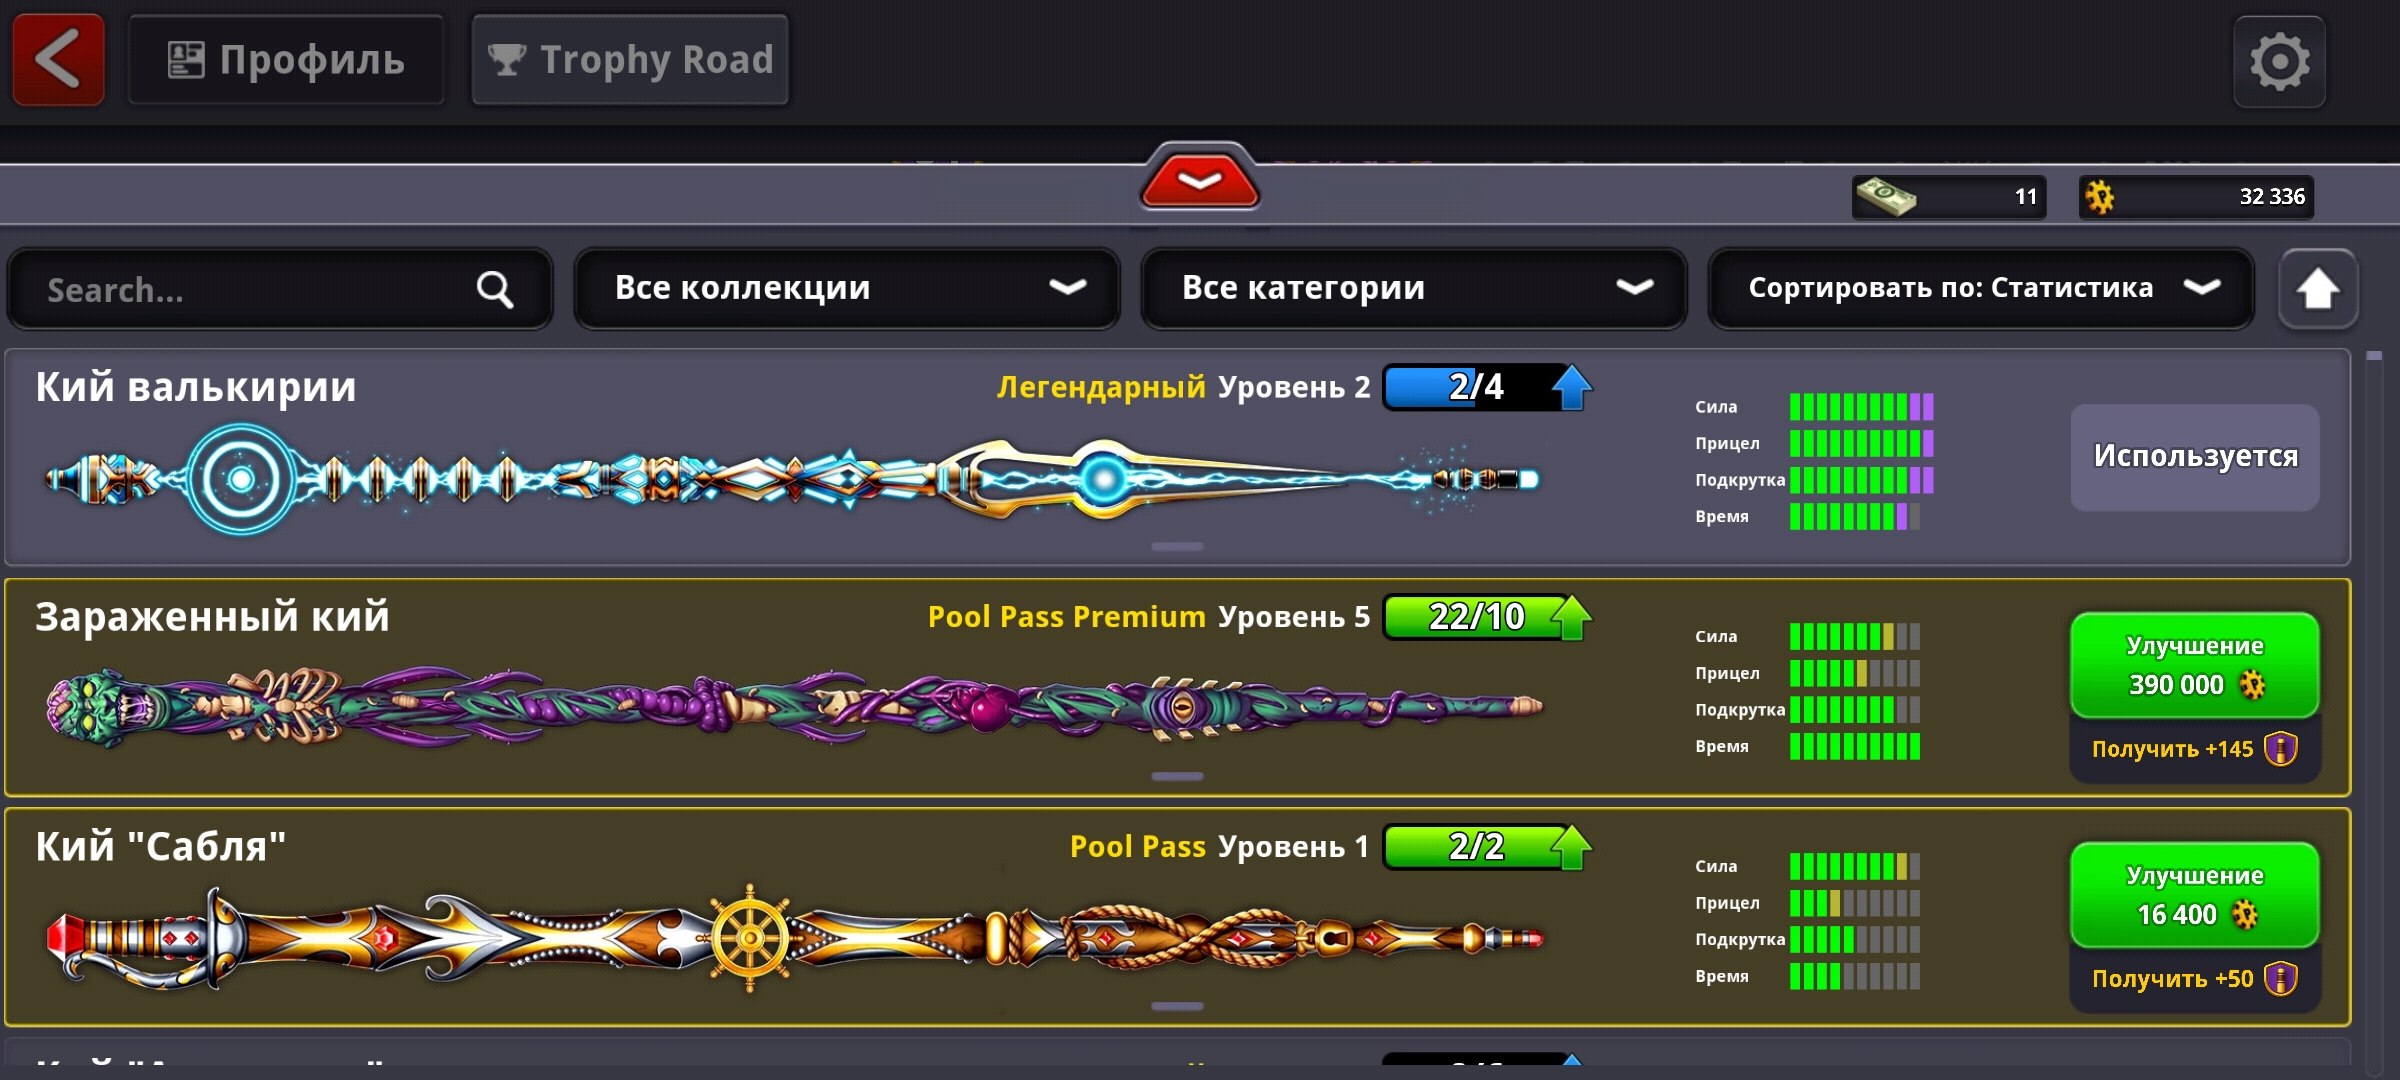The width and height of the screenshot is (2400, 1080).
Task: Click the search magnifier icon
Action: 494,289
